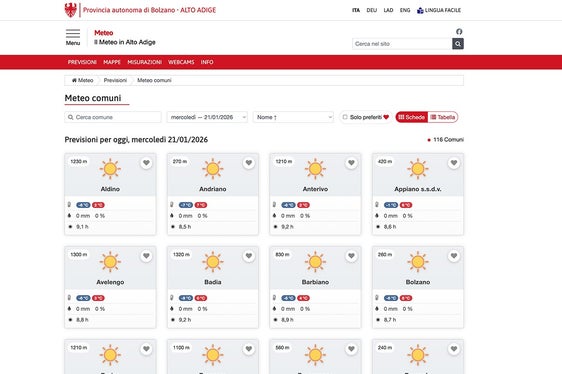The height and width of the screenshot is (374, 562).
Task: Open the date dropdown mercoledì 21/01/2026
Action: point(207,117)
